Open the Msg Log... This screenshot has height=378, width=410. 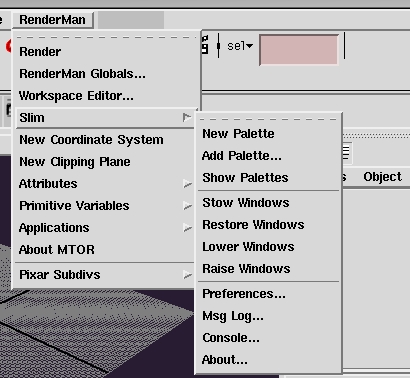[x=268, y=316]
